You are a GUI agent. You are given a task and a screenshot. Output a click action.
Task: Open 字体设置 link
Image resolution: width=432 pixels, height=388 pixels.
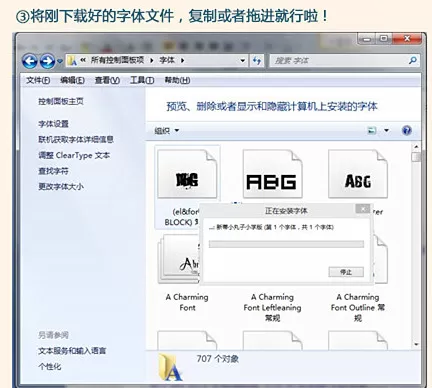pyautogui.click(x=53, y=124)
